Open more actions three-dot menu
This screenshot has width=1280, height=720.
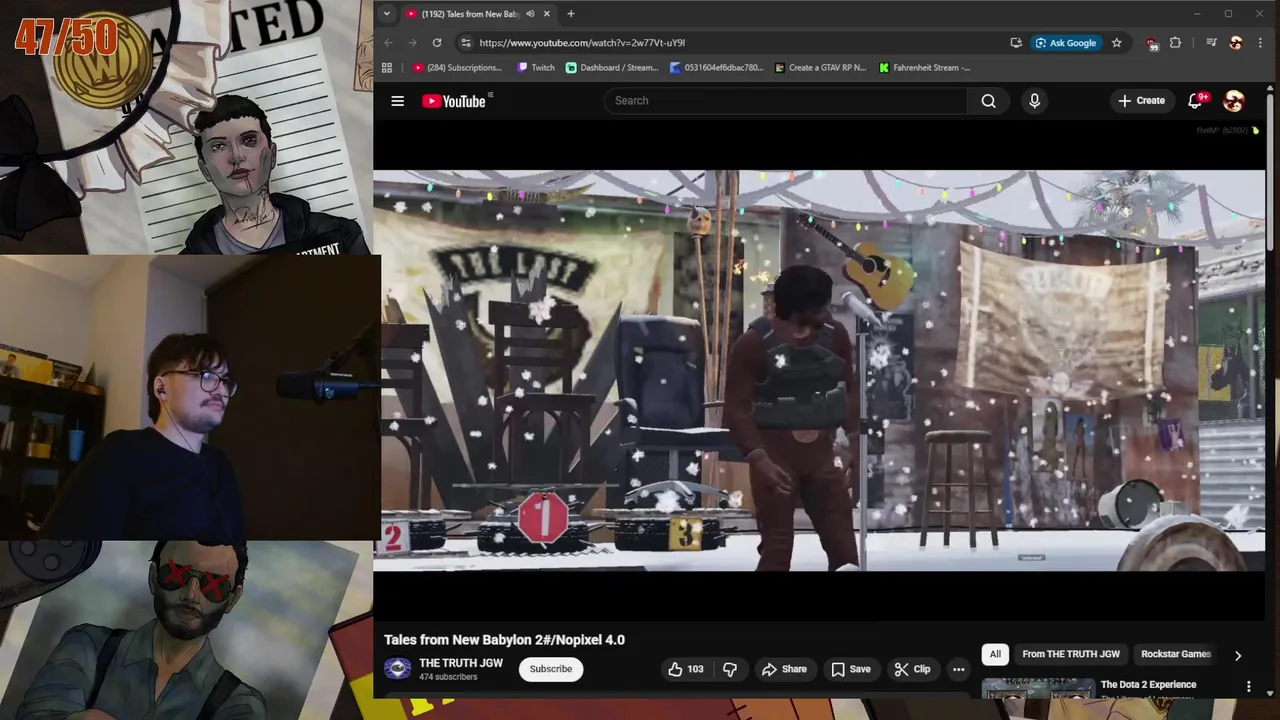(x=958, y=669)
